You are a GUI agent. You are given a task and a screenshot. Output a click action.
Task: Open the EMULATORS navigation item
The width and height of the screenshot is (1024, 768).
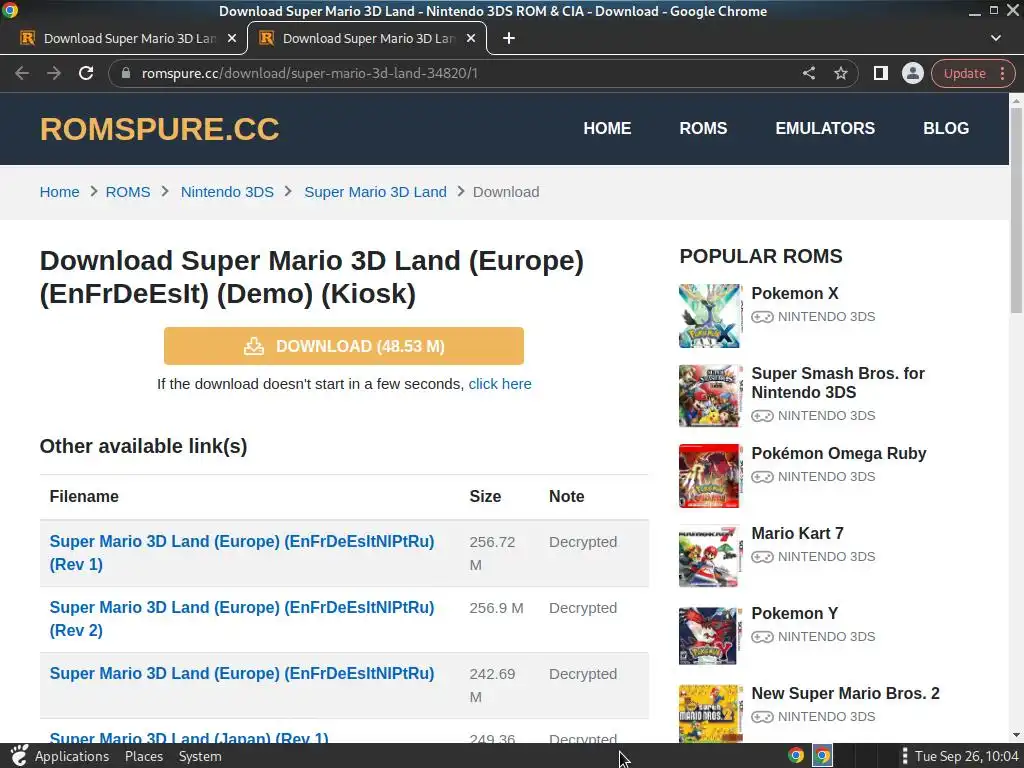[825, 128]
